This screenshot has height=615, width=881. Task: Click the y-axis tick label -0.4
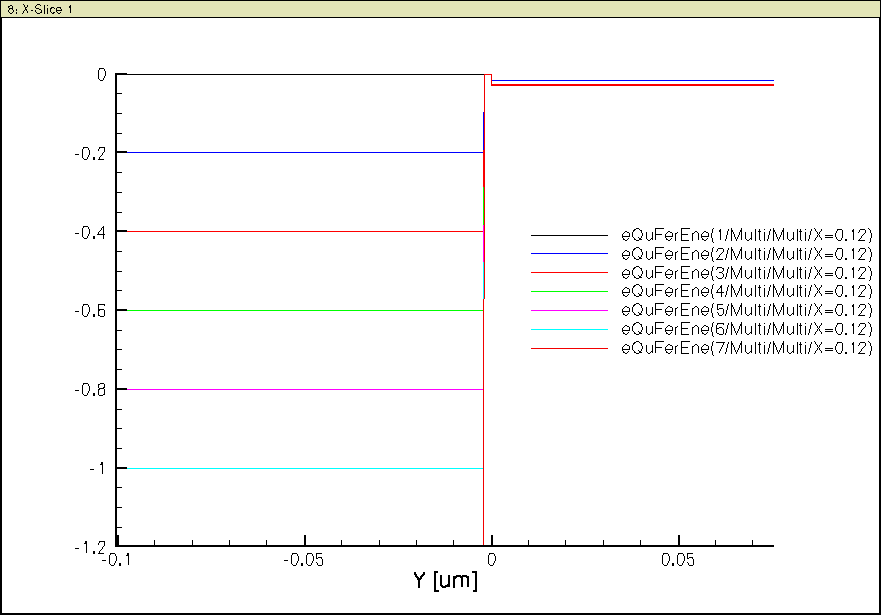pos(90,232)
